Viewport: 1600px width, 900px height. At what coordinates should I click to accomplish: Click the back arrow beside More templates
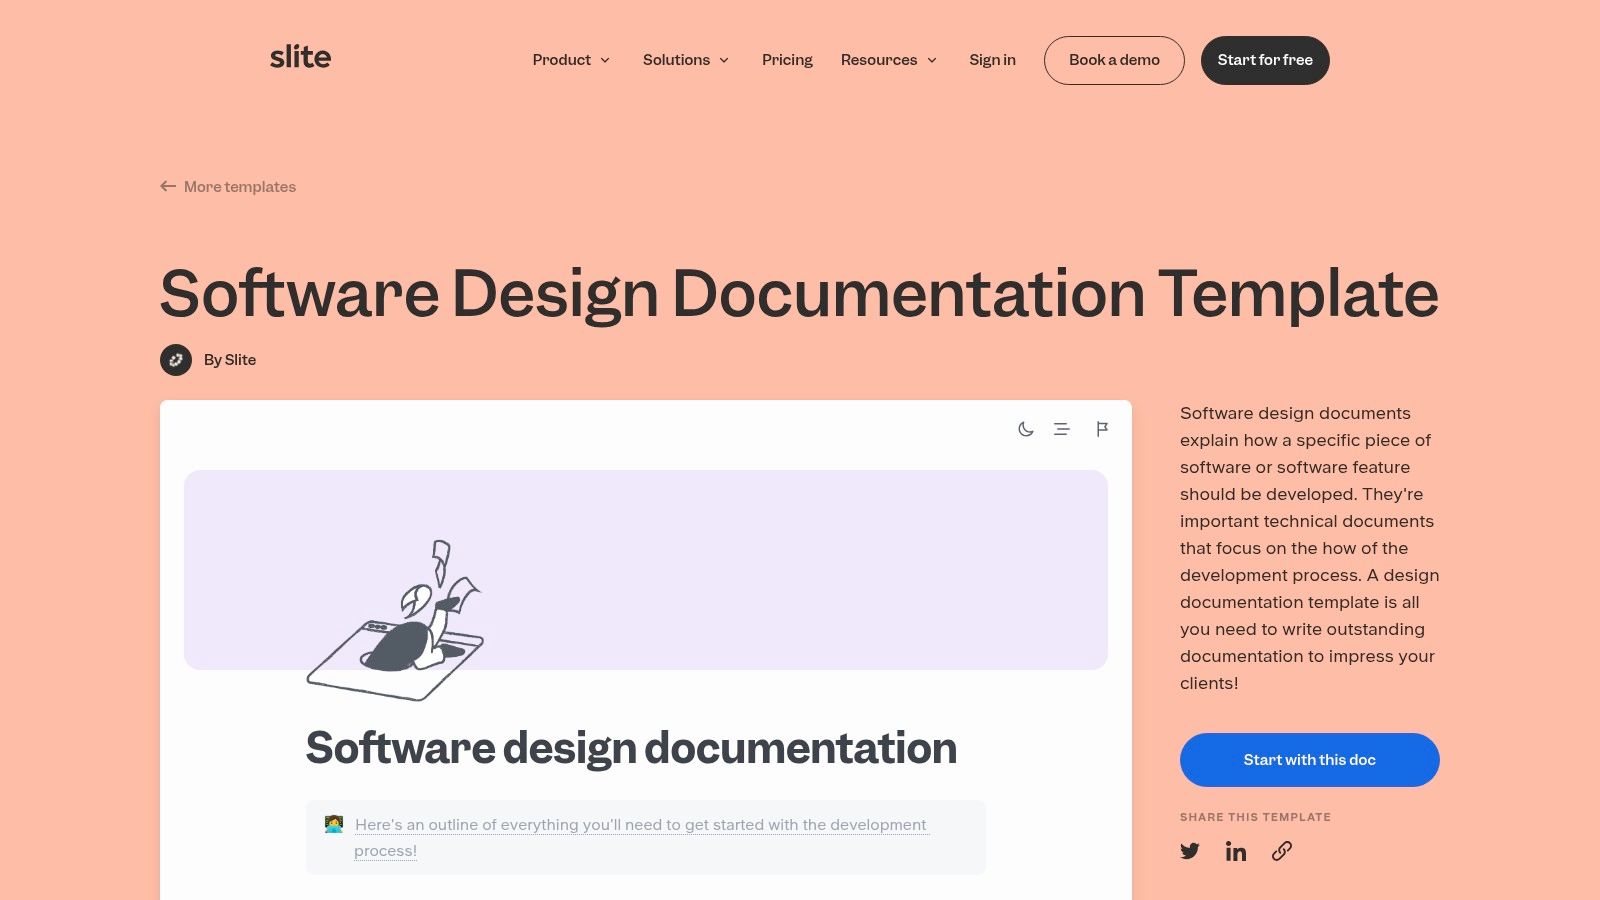pos(168,186)
